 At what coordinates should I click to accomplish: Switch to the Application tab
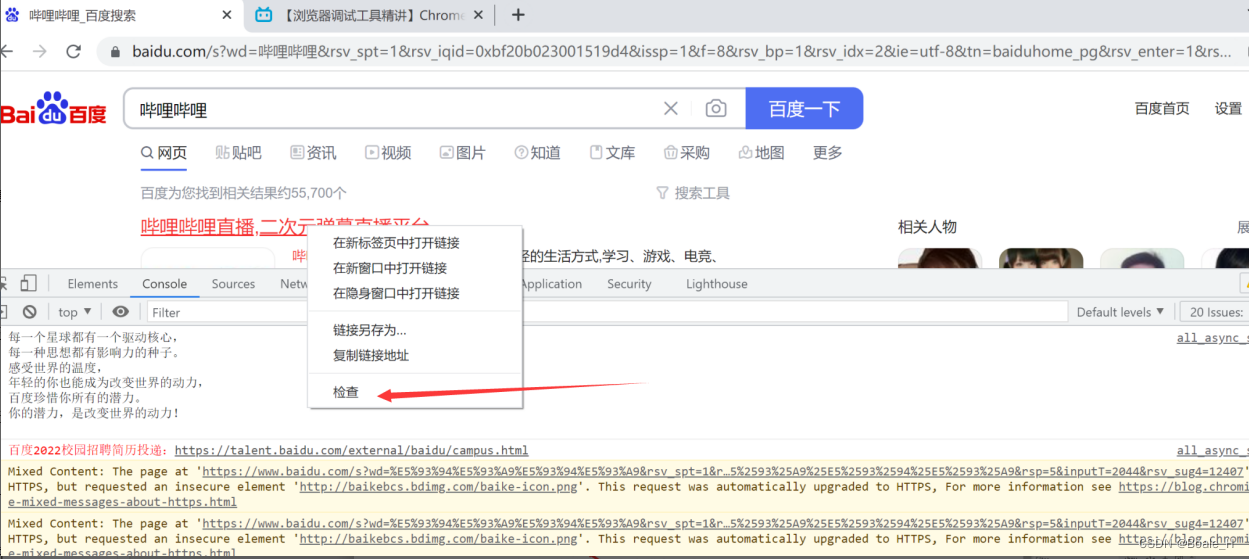(x=551, y=284)
